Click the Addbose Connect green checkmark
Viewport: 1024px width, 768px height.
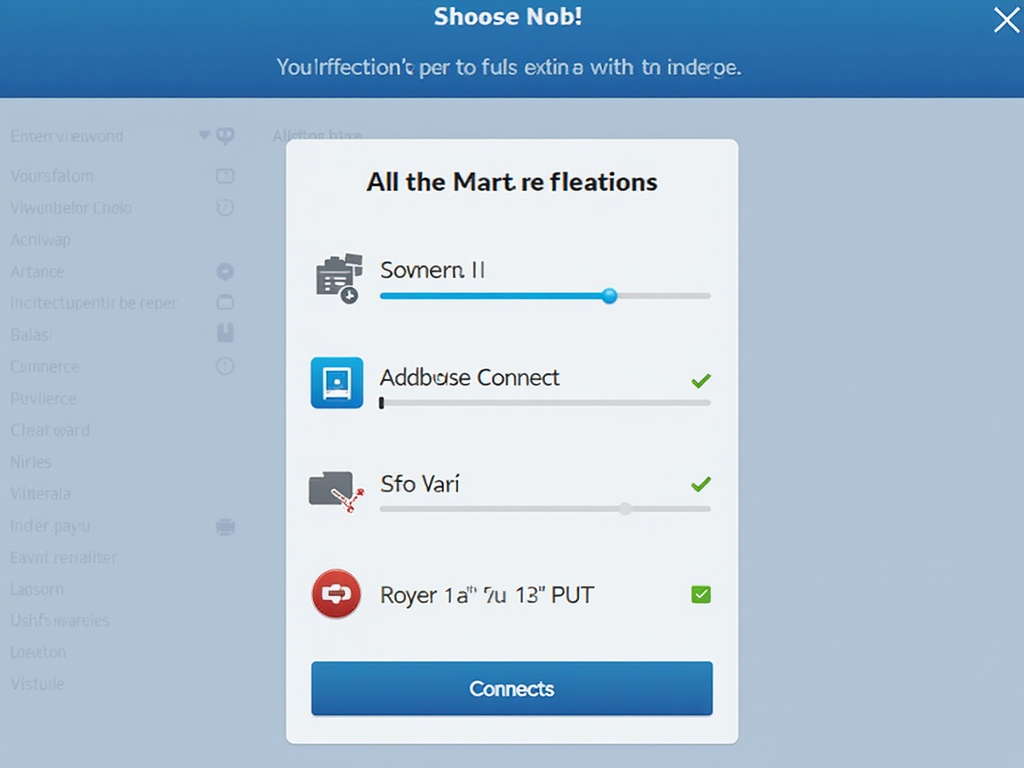point(701,380)
